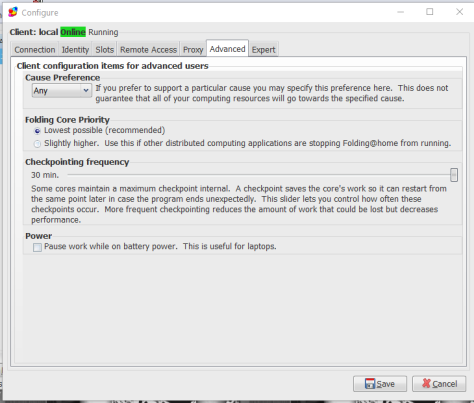This screenshot has width=474, height=403.
Task: Click the Folding Core Priority heading
Action: coord(67,120)
